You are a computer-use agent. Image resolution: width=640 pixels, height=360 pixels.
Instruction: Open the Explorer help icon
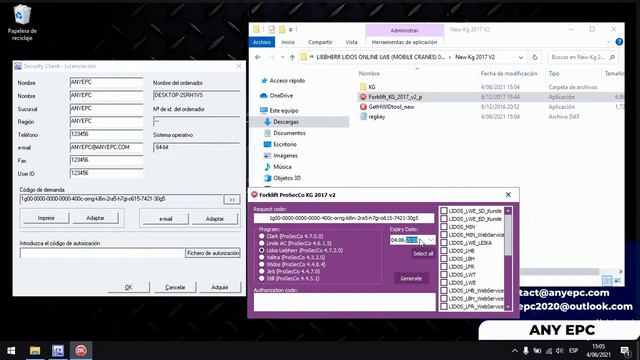click(619, 42)
